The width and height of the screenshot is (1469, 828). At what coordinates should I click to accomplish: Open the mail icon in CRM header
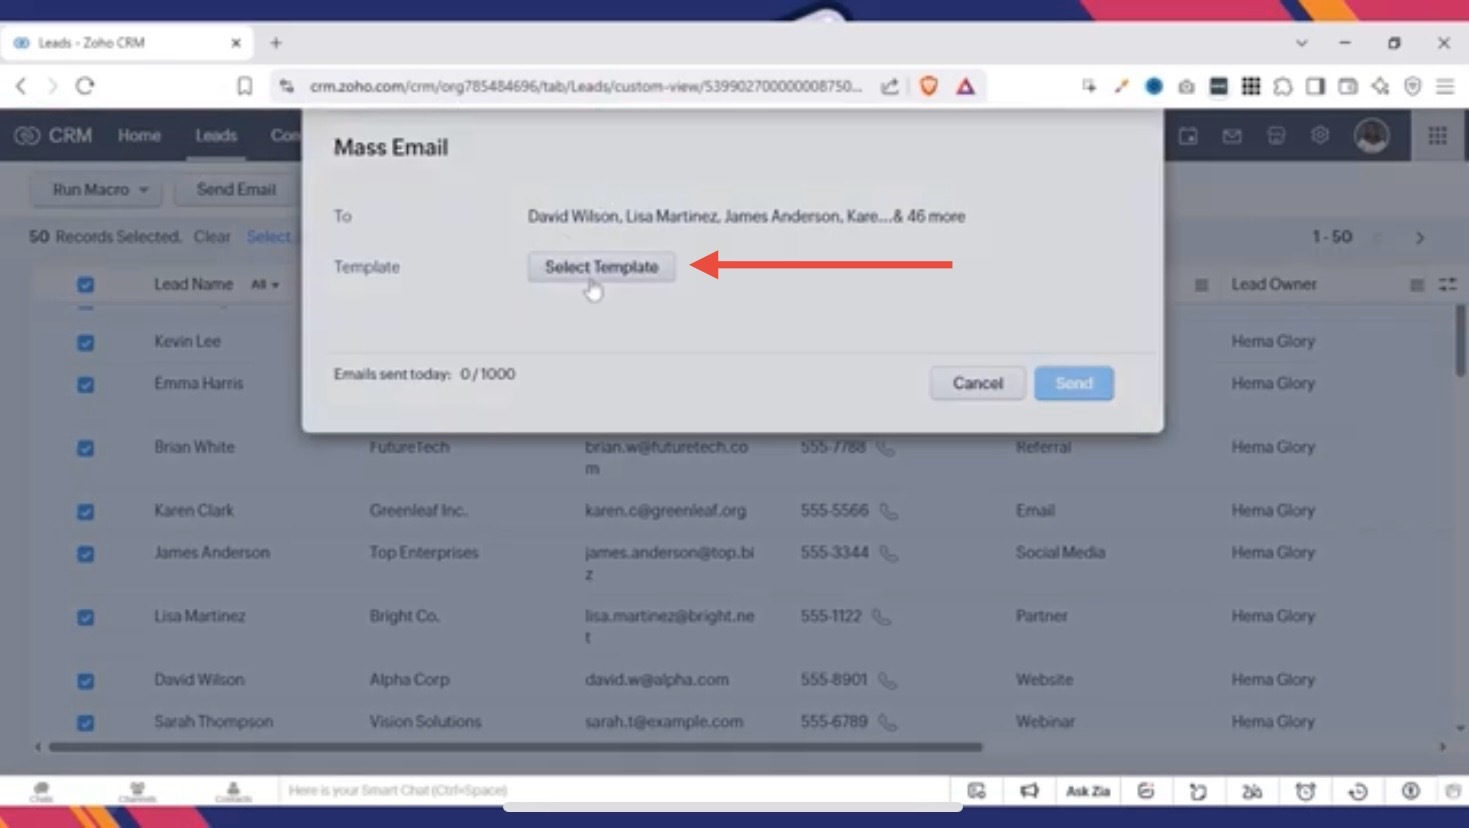(1232, 136)
